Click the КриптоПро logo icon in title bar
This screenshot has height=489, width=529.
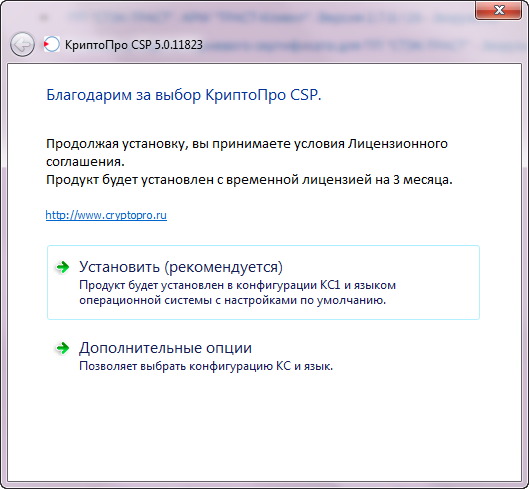click(x=52, y=44)
